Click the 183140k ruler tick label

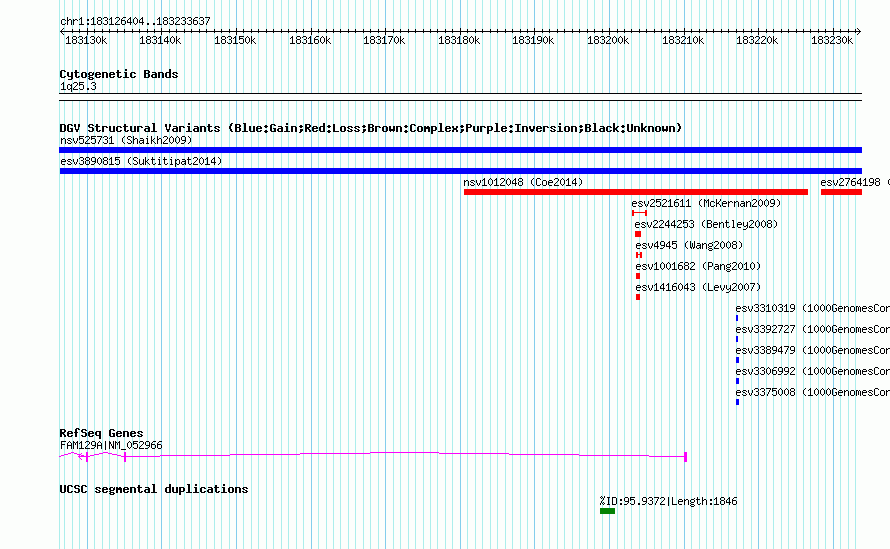pyautogui.click(x=160, y=40)
